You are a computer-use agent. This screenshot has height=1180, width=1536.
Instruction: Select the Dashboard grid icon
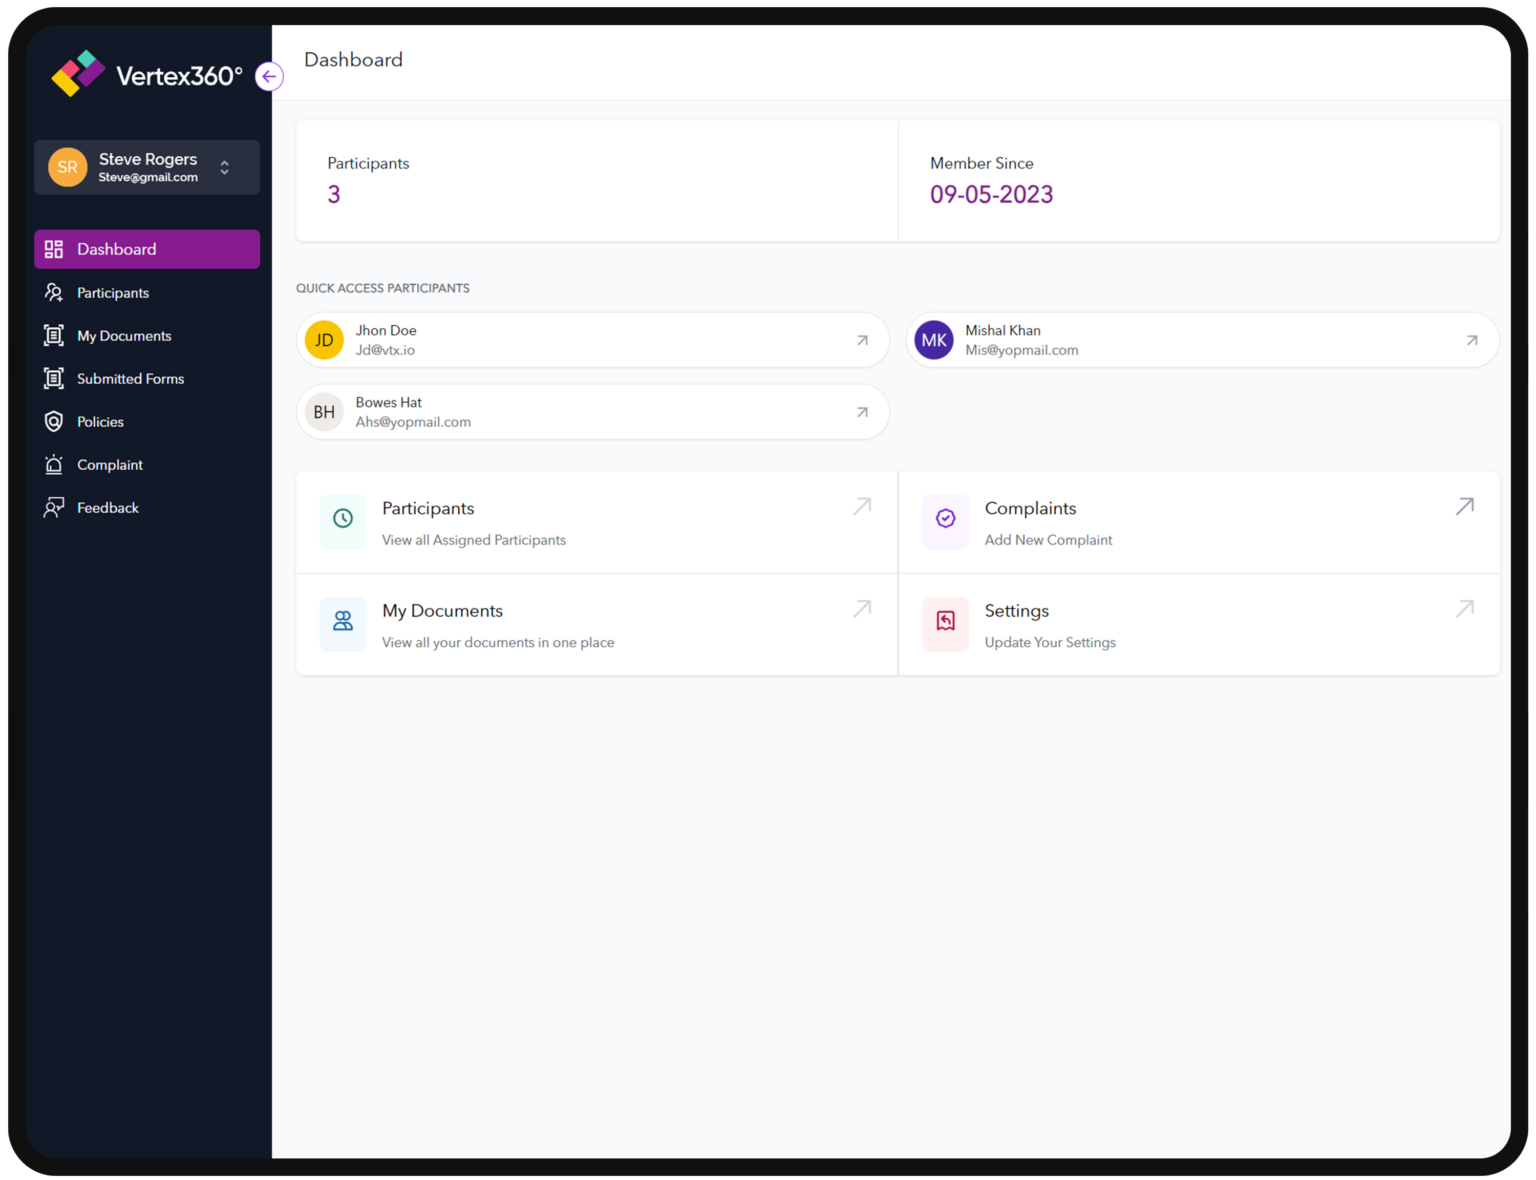tap(54, 249)
